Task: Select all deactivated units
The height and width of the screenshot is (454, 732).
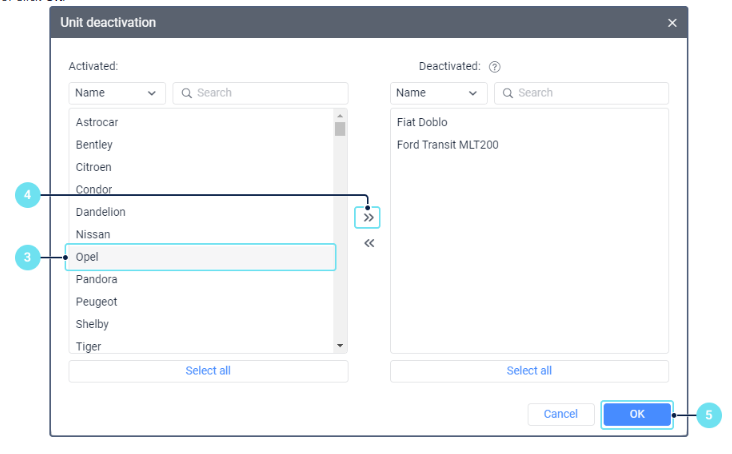Action: [529, 371]
